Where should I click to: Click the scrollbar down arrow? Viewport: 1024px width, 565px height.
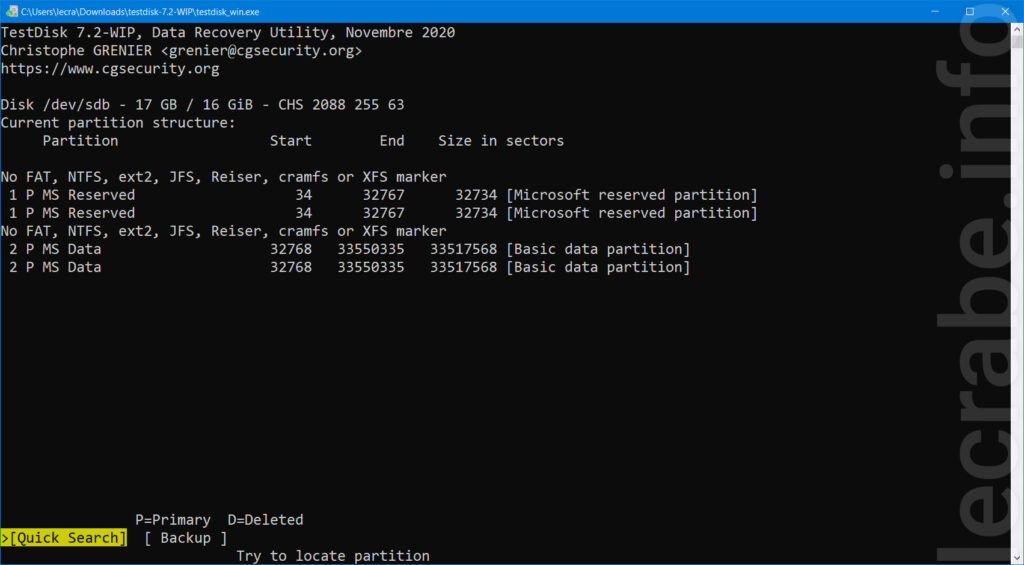(1017, 558)
